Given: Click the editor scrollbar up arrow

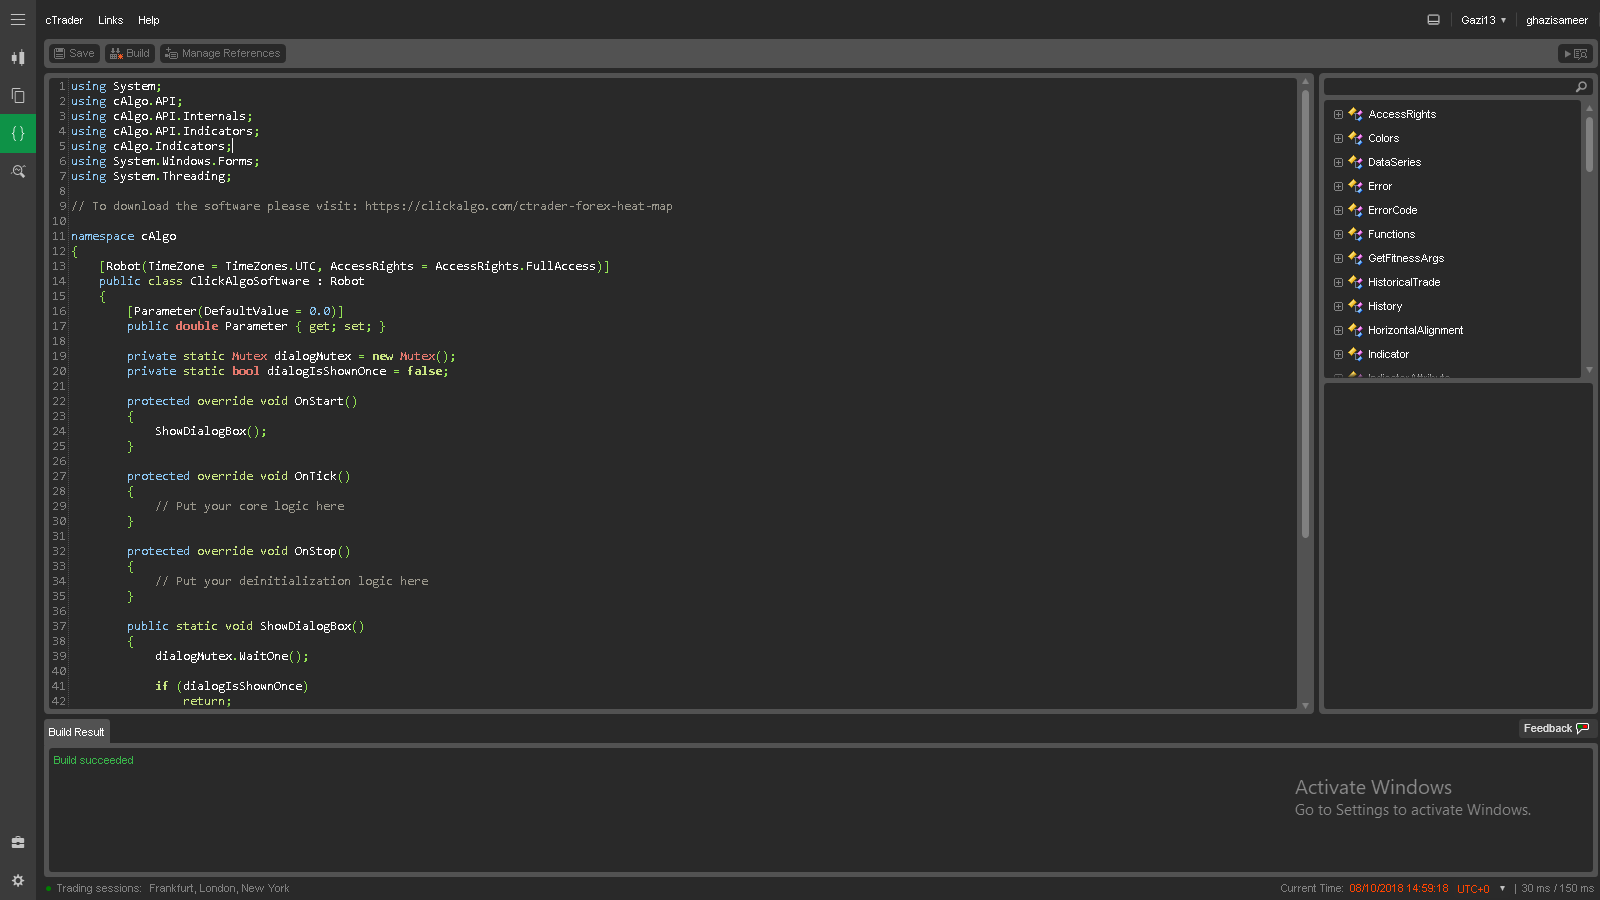Looking at the screenshot, I should (1305, 82).
